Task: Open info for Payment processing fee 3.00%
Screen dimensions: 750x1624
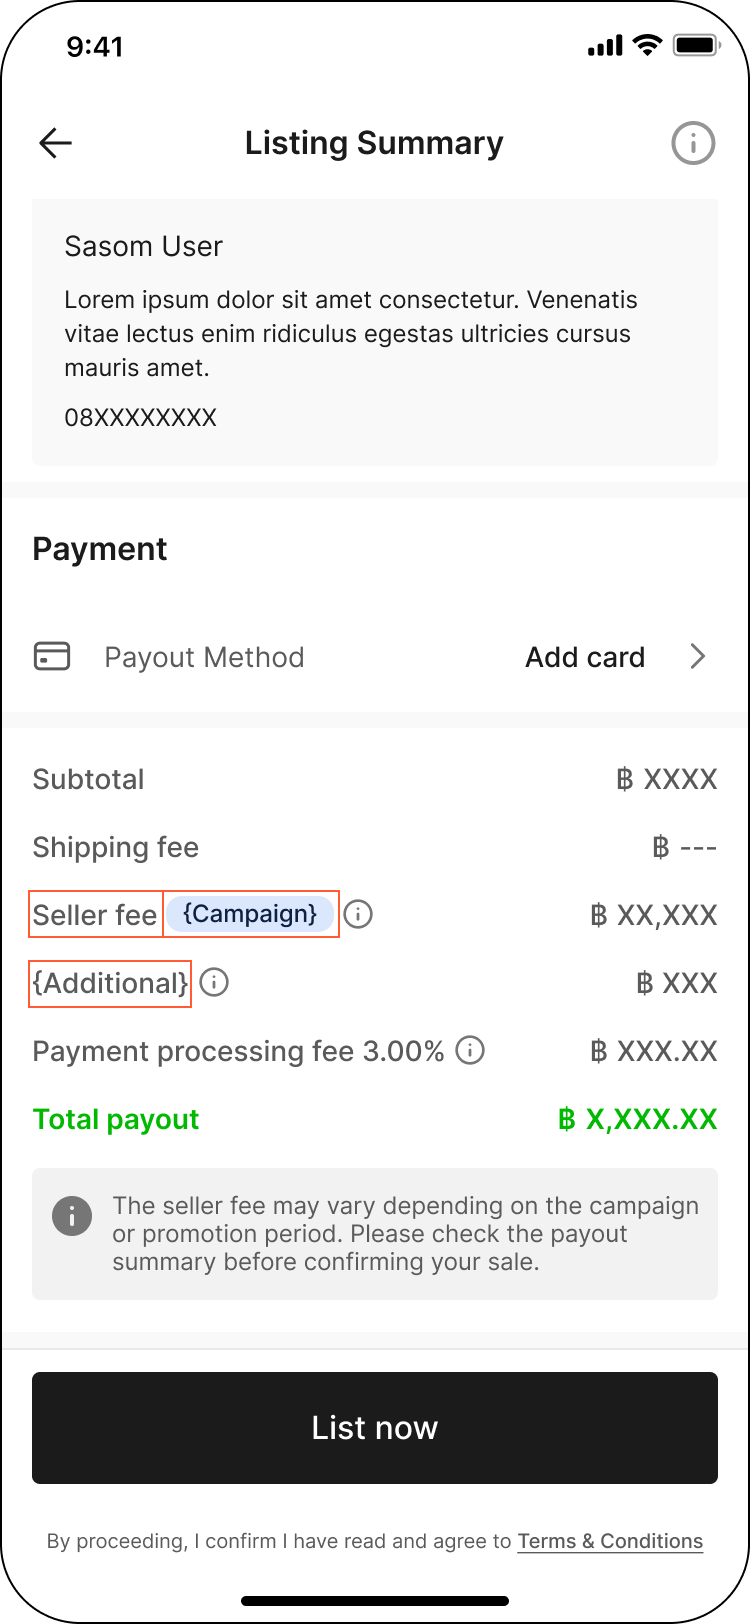Action: point(468,1050)
